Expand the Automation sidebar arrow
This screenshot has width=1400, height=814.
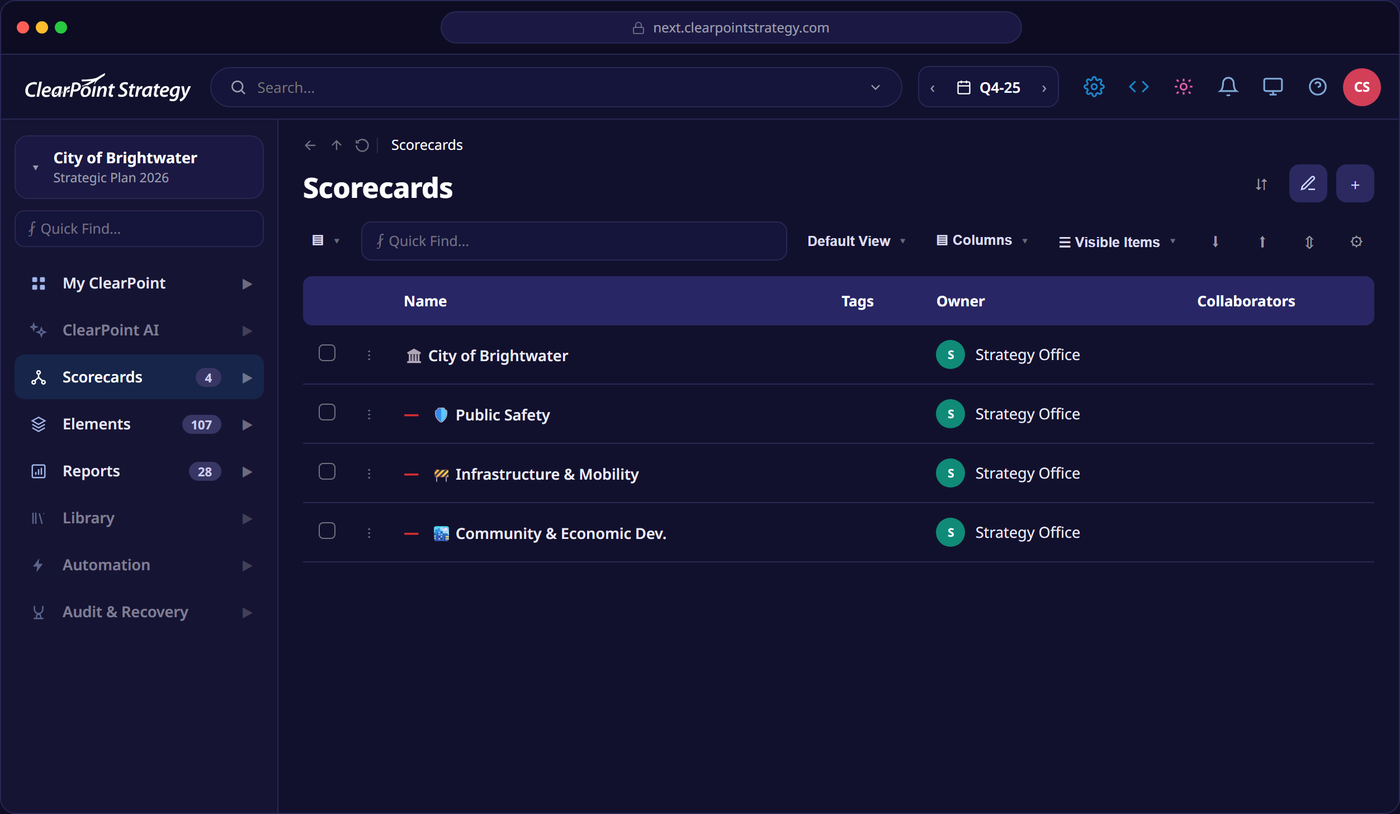(247, 566)
